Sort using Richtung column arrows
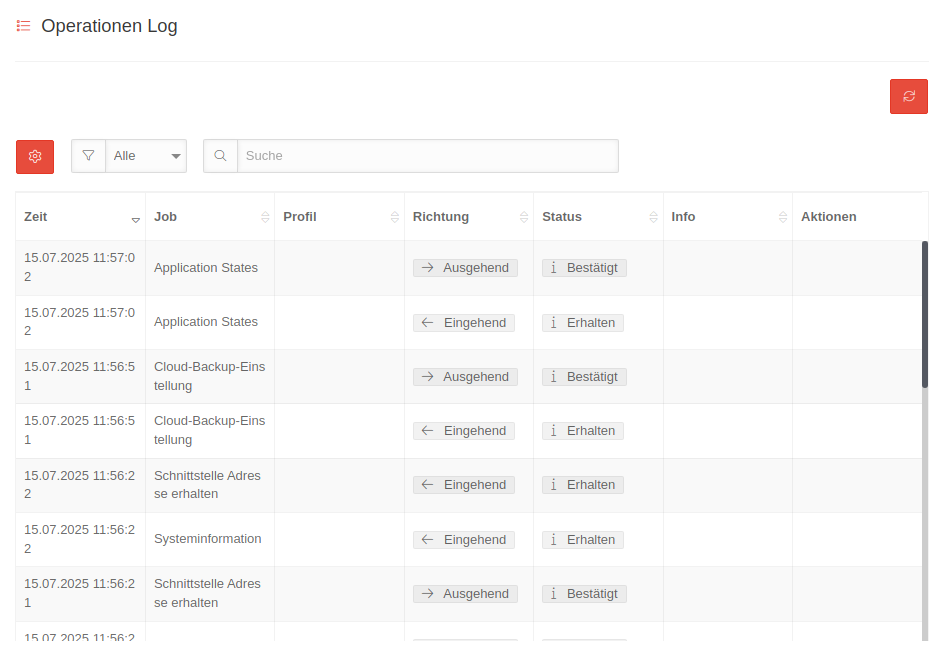944x656 pixels. click(524, 217)
